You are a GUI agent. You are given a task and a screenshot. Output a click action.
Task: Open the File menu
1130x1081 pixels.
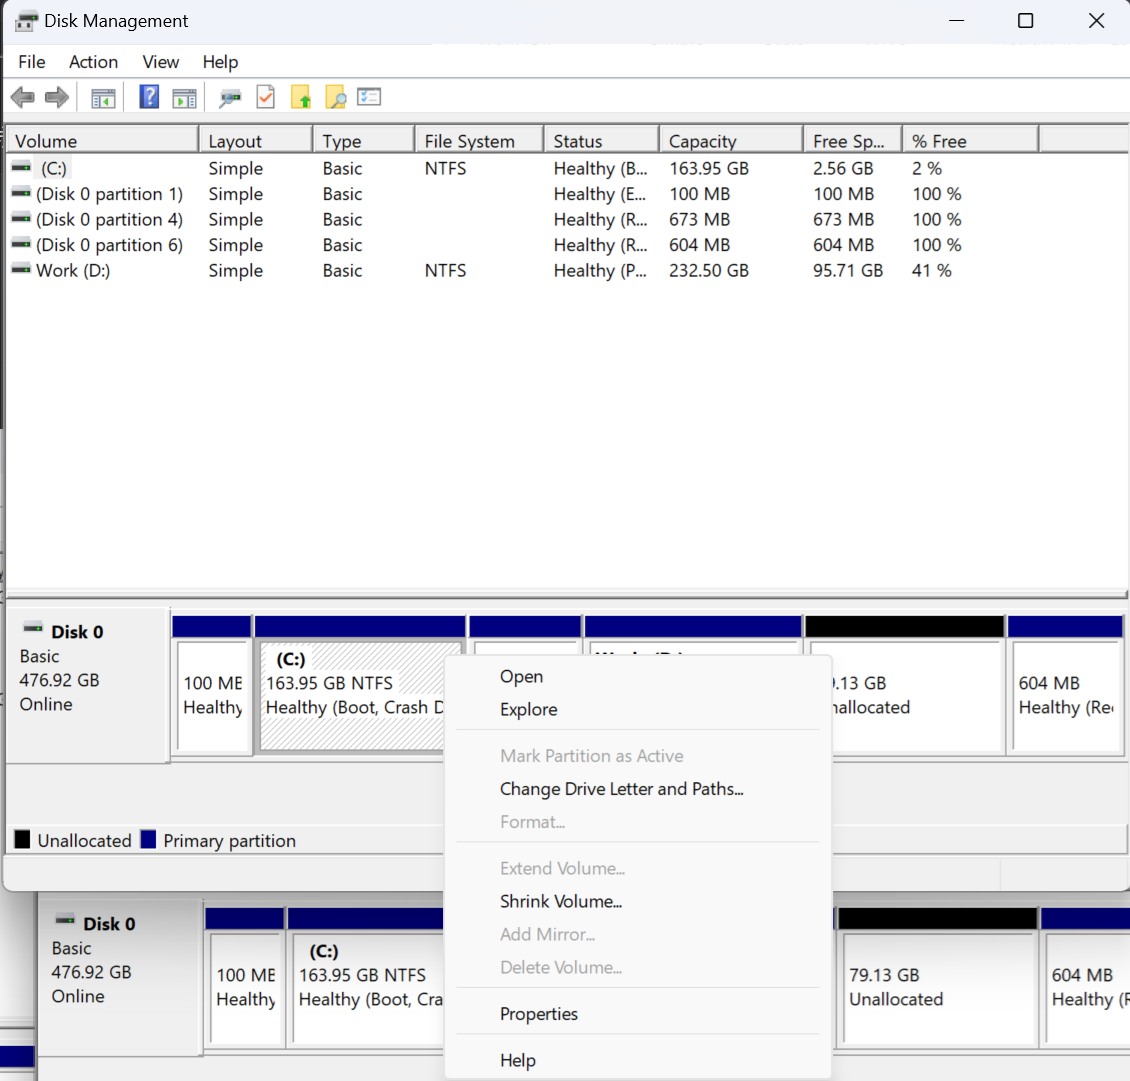[x=32, y=62]
